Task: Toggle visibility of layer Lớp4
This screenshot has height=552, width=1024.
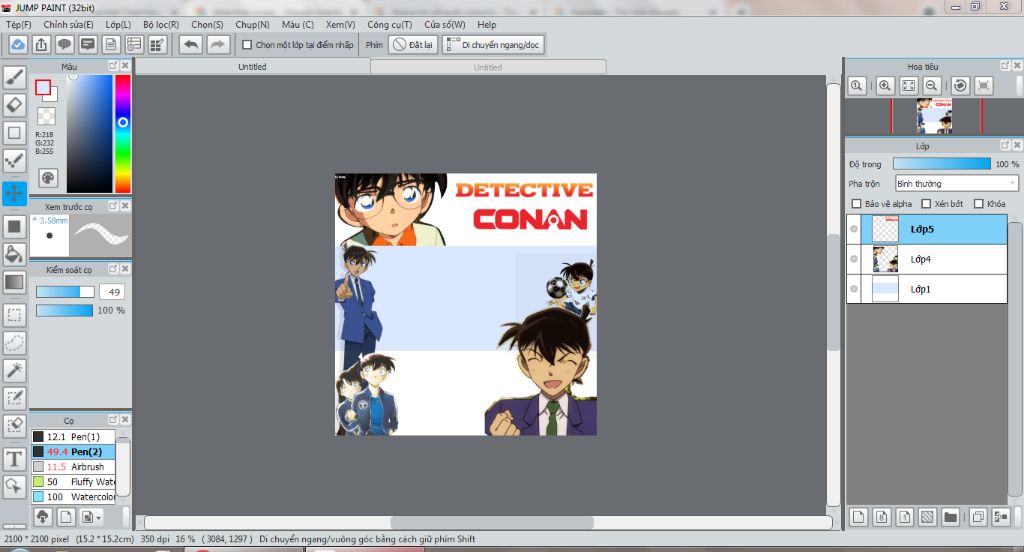Action: tap(854, 259)
